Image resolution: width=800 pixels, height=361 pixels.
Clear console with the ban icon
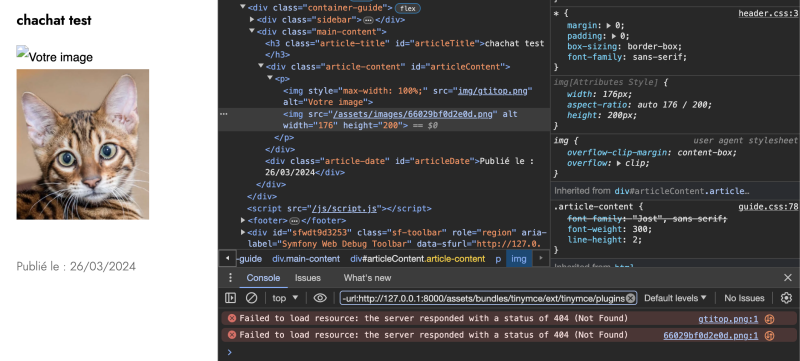coord(252,298)
